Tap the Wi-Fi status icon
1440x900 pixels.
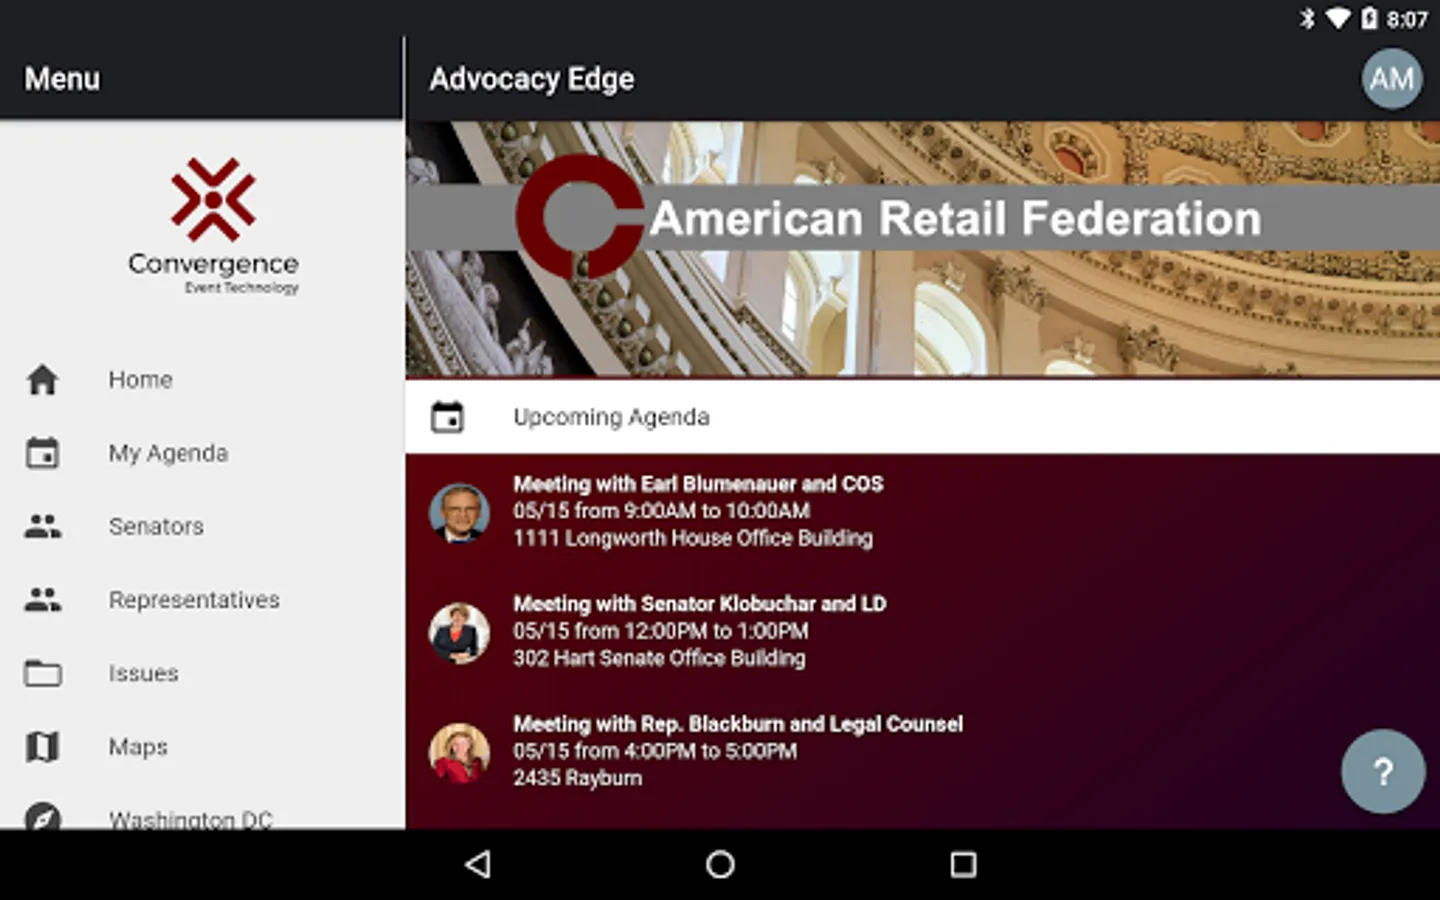[x=1338, y=18]
